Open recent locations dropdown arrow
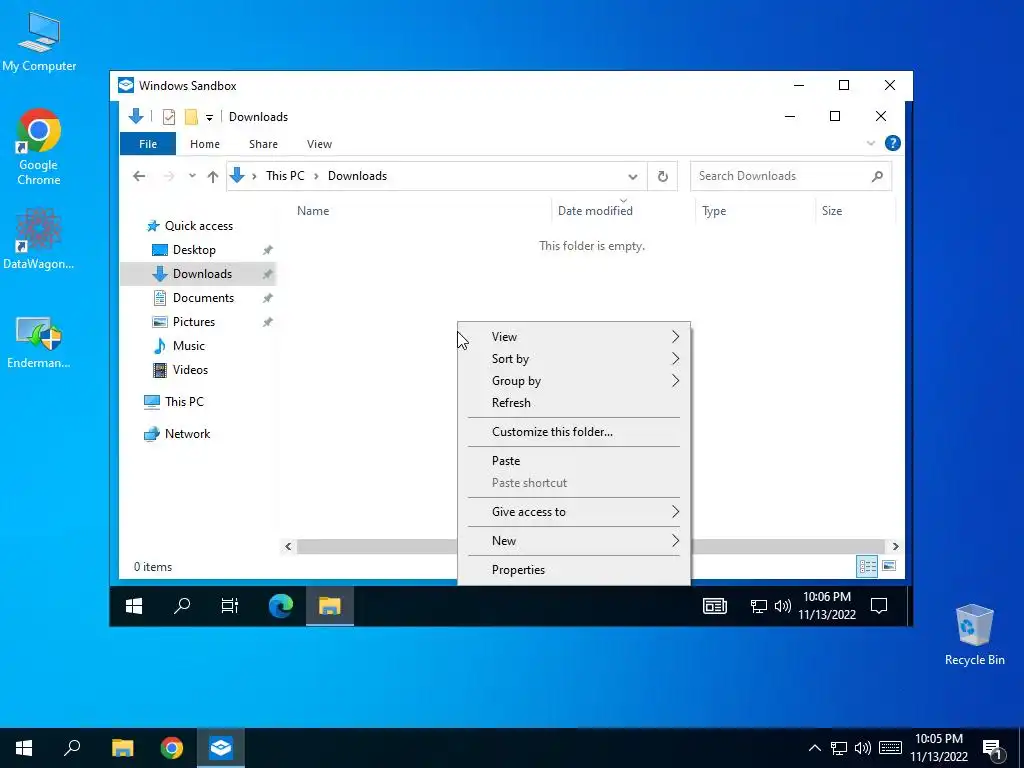This screenshot has height=768, width=1024. click(x=191, y=176)
